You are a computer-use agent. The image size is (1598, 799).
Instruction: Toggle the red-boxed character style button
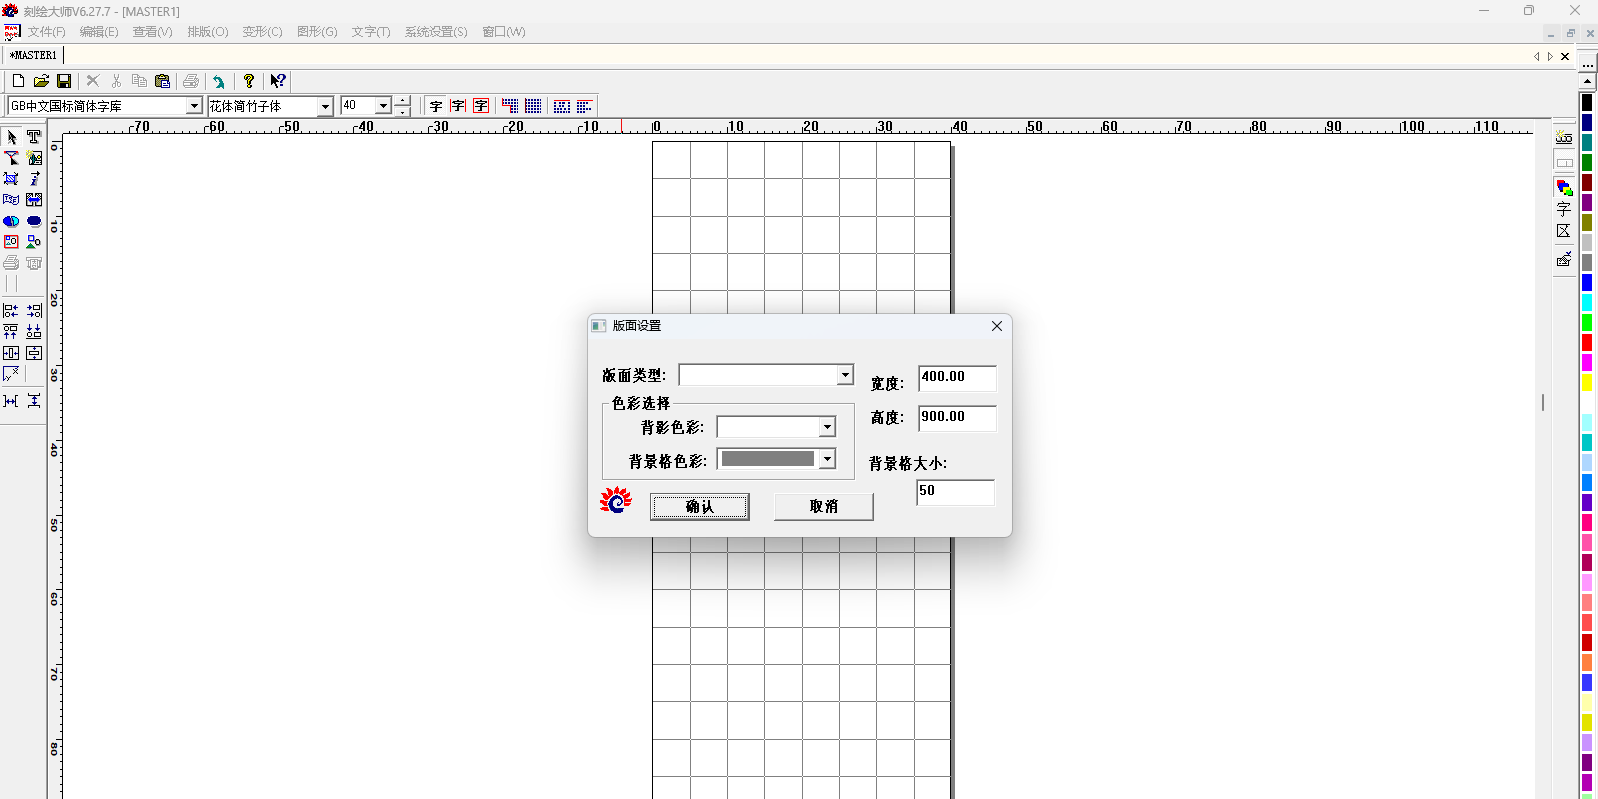481,106
